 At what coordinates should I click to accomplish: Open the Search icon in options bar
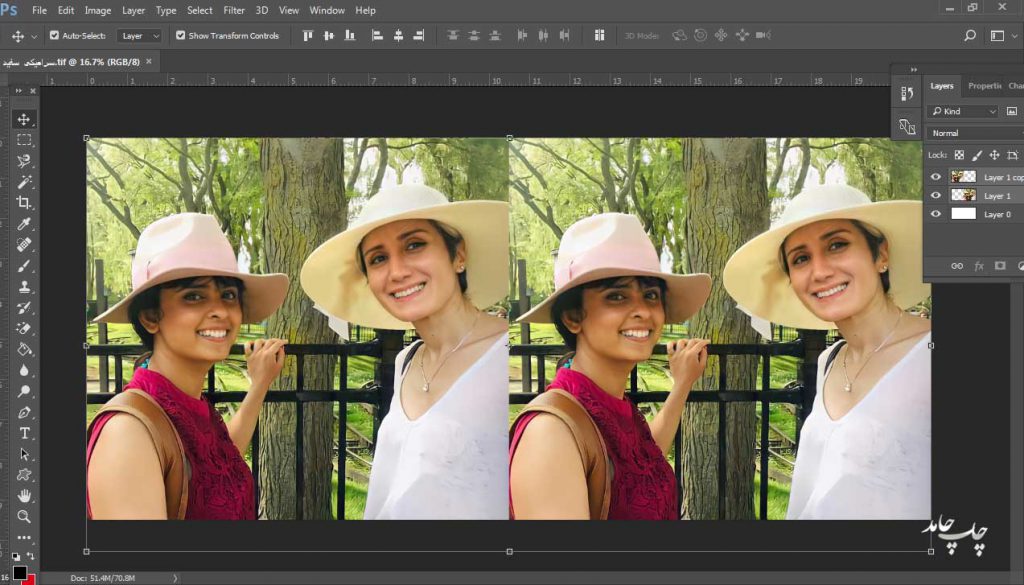point(970,36)
